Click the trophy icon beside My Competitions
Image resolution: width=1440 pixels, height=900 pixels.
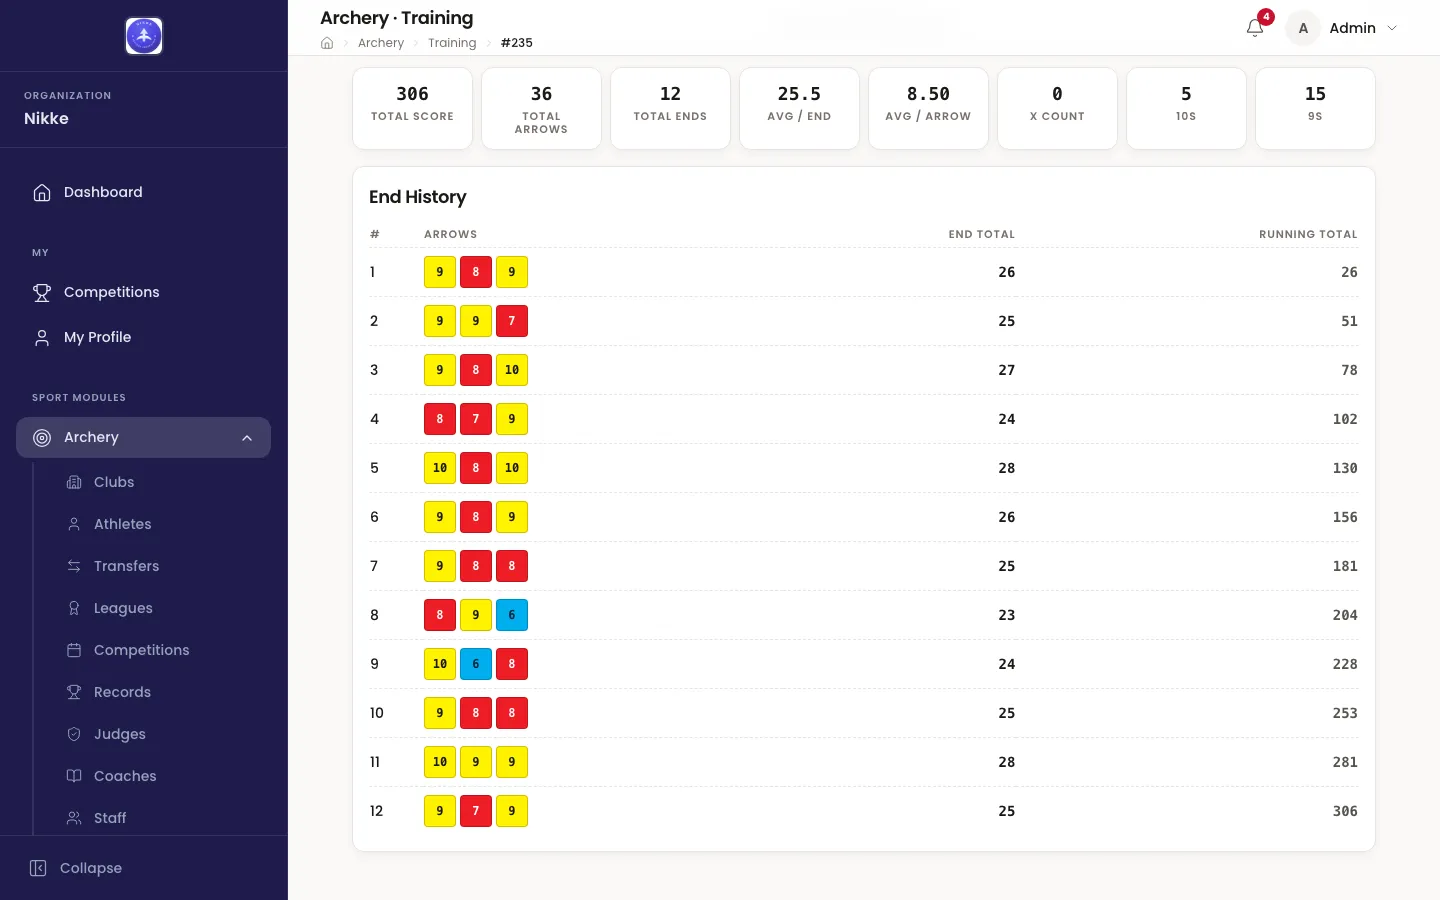coord(42,292)
